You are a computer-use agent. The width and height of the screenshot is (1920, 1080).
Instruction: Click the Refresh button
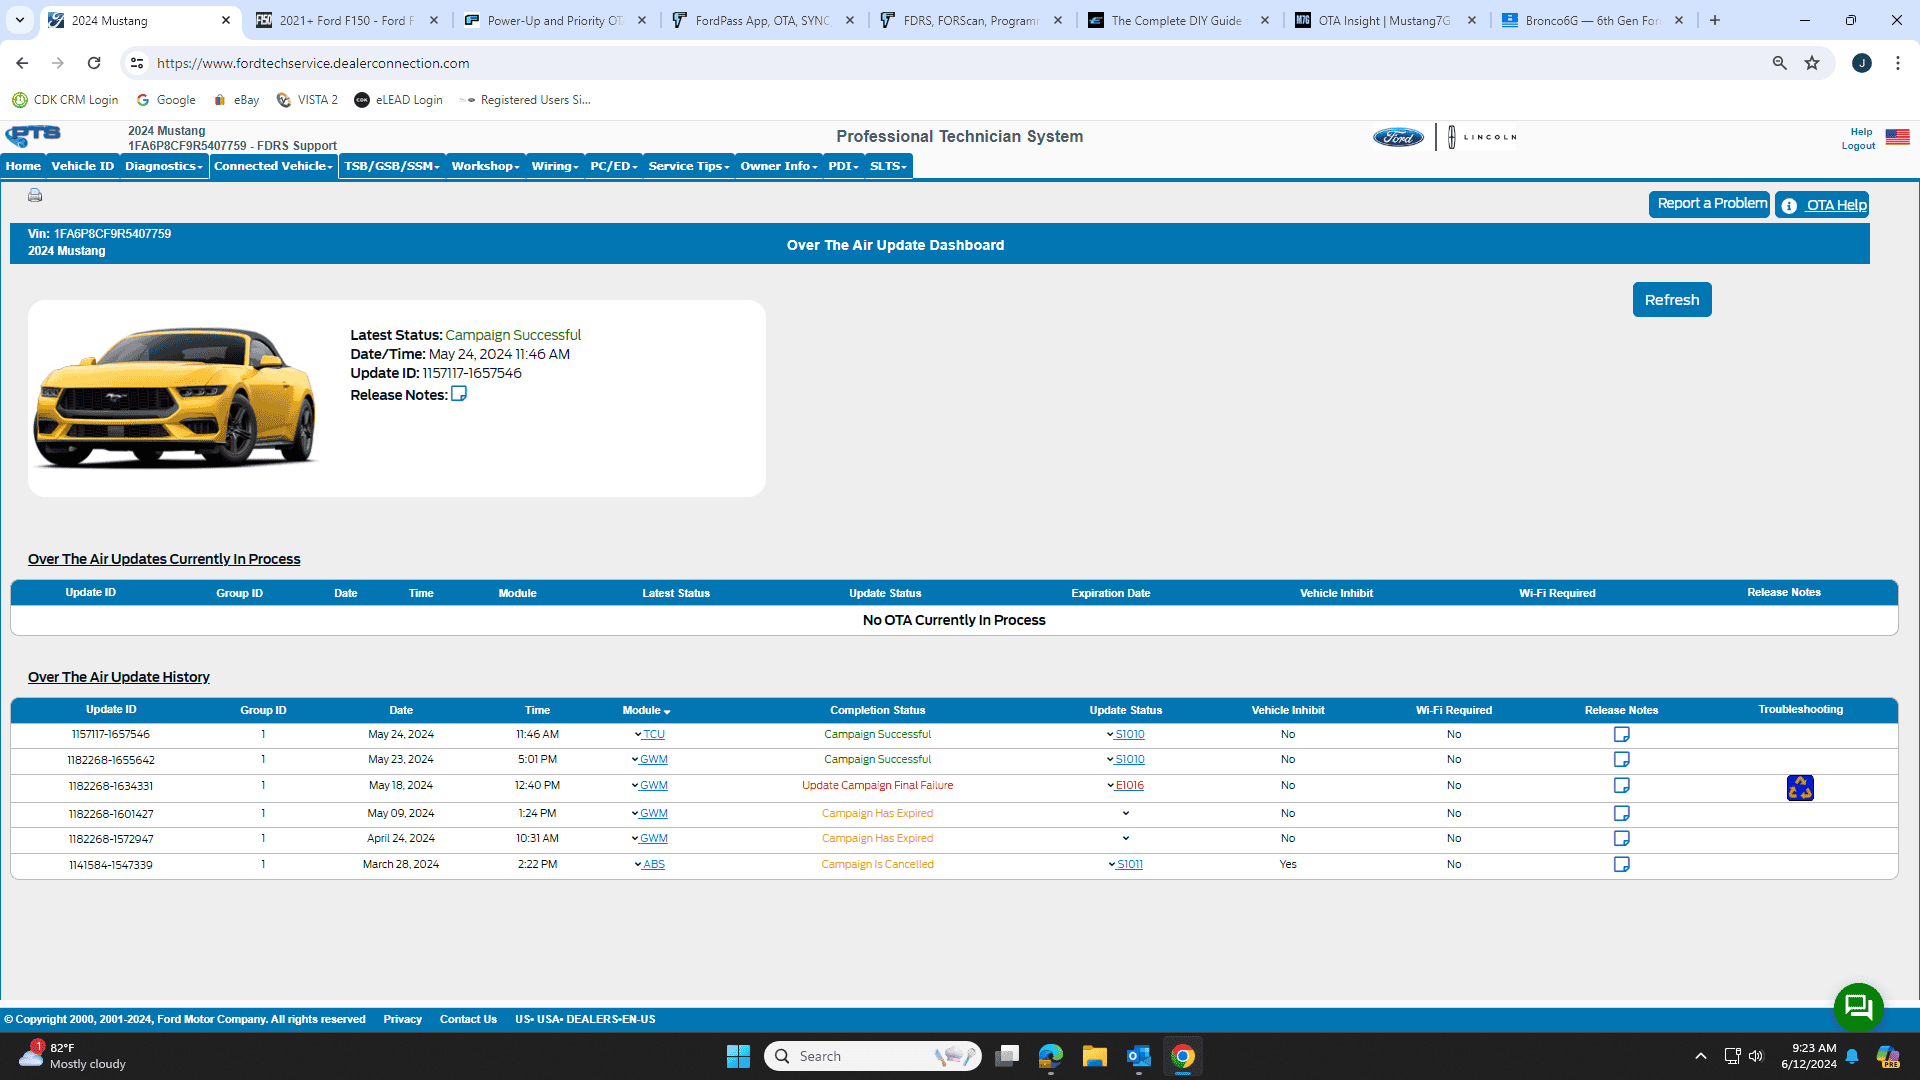pyautogui.click(x=1672, y=300)
